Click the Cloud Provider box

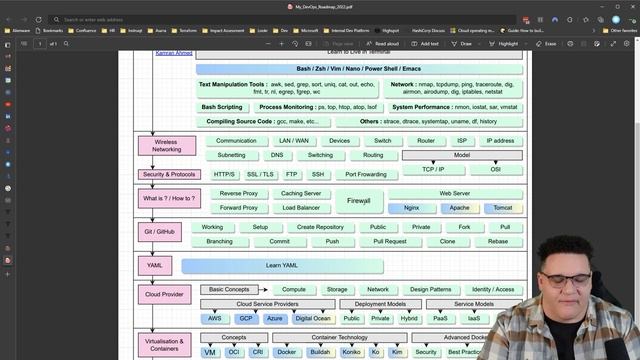(x=164, y=294)
